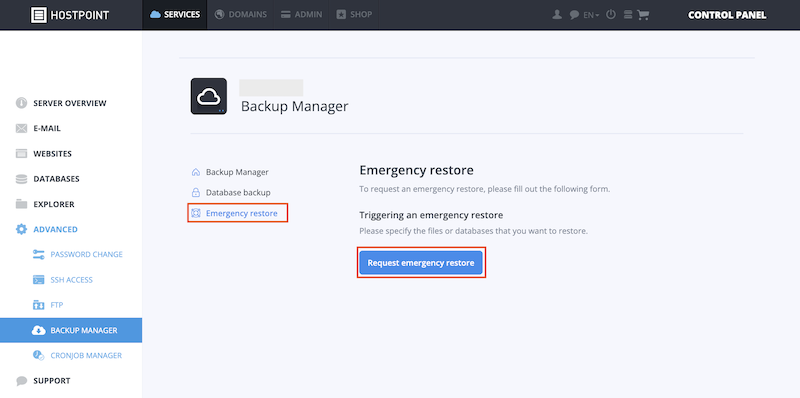Image resolution: width=800 pixels, height=398 pixels.
Task: Click the Databases stack icon
Action: coord(21,179)
